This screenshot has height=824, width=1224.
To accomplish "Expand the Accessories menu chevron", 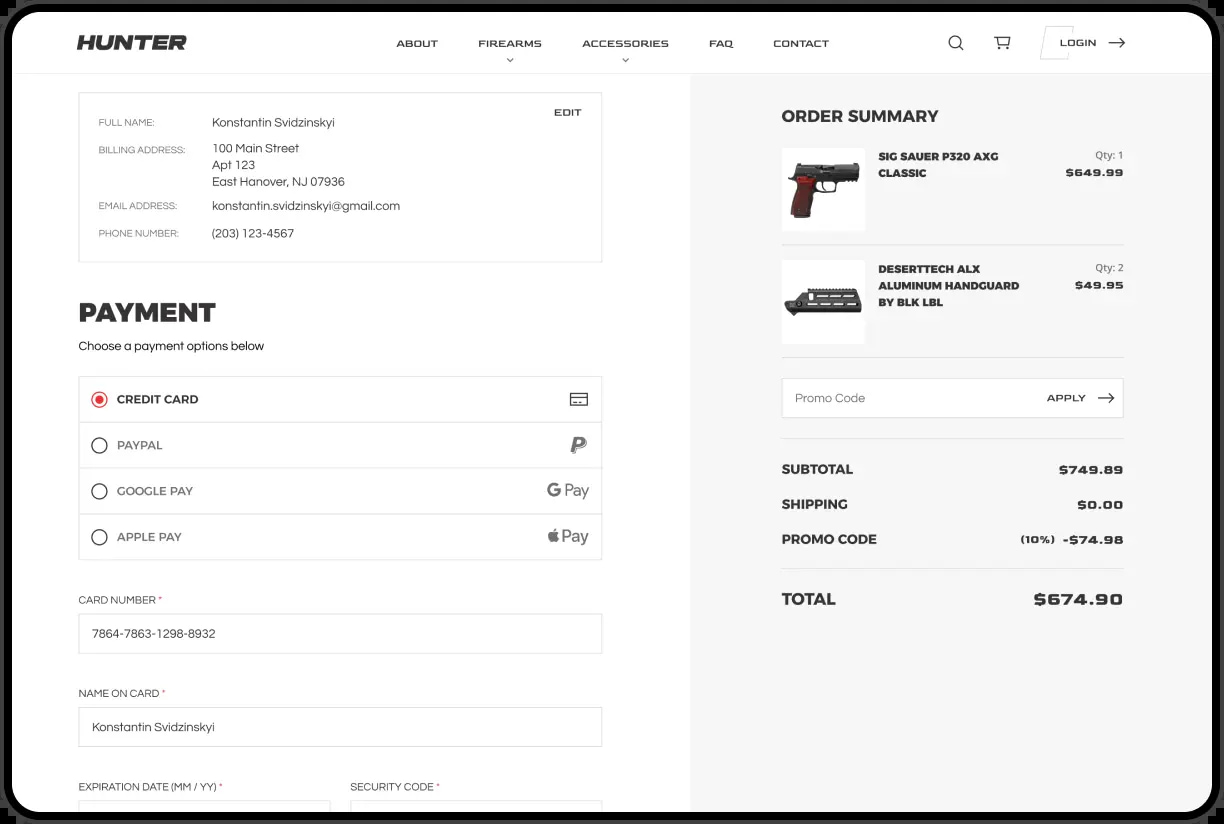I will (x=625, y=60).
